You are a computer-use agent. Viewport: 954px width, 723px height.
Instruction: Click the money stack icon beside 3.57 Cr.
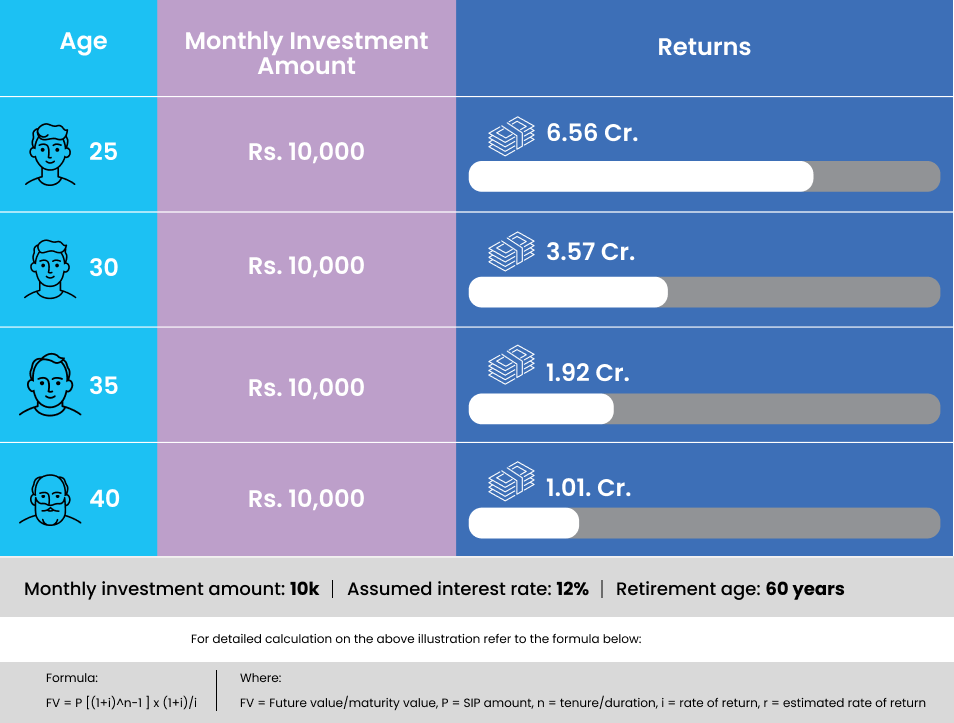(x=511, y=251)
